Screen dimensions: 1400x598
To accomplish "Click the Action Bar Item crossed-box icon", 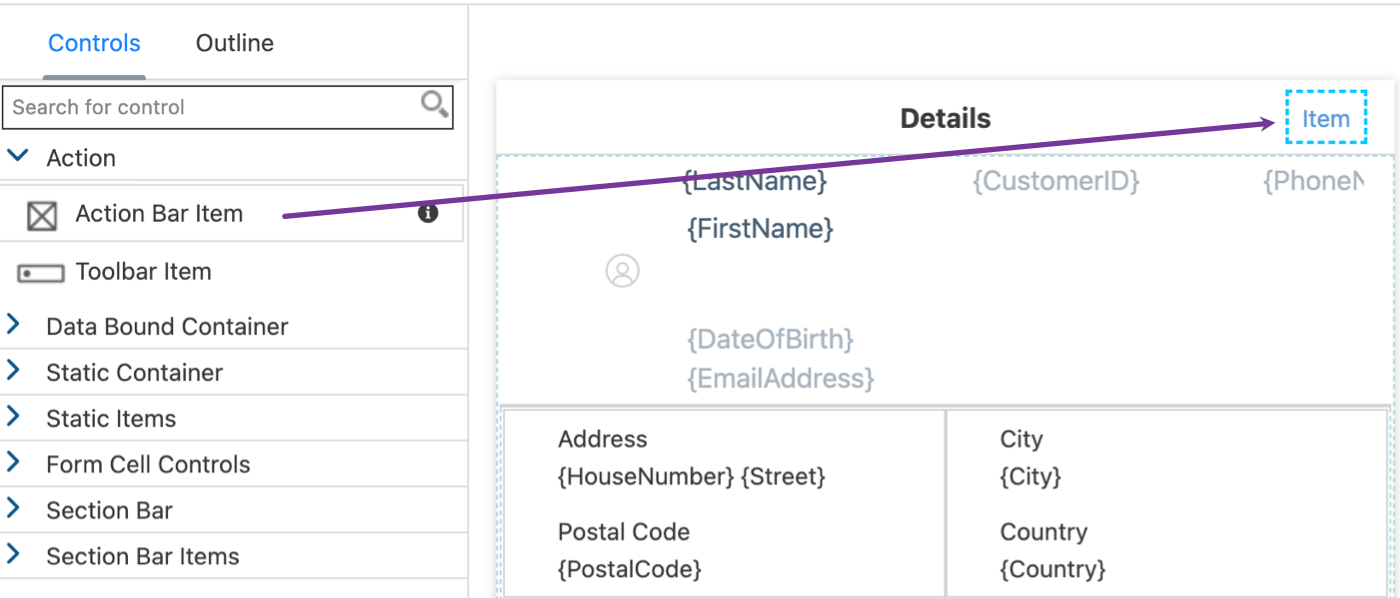I will [41, 215].
